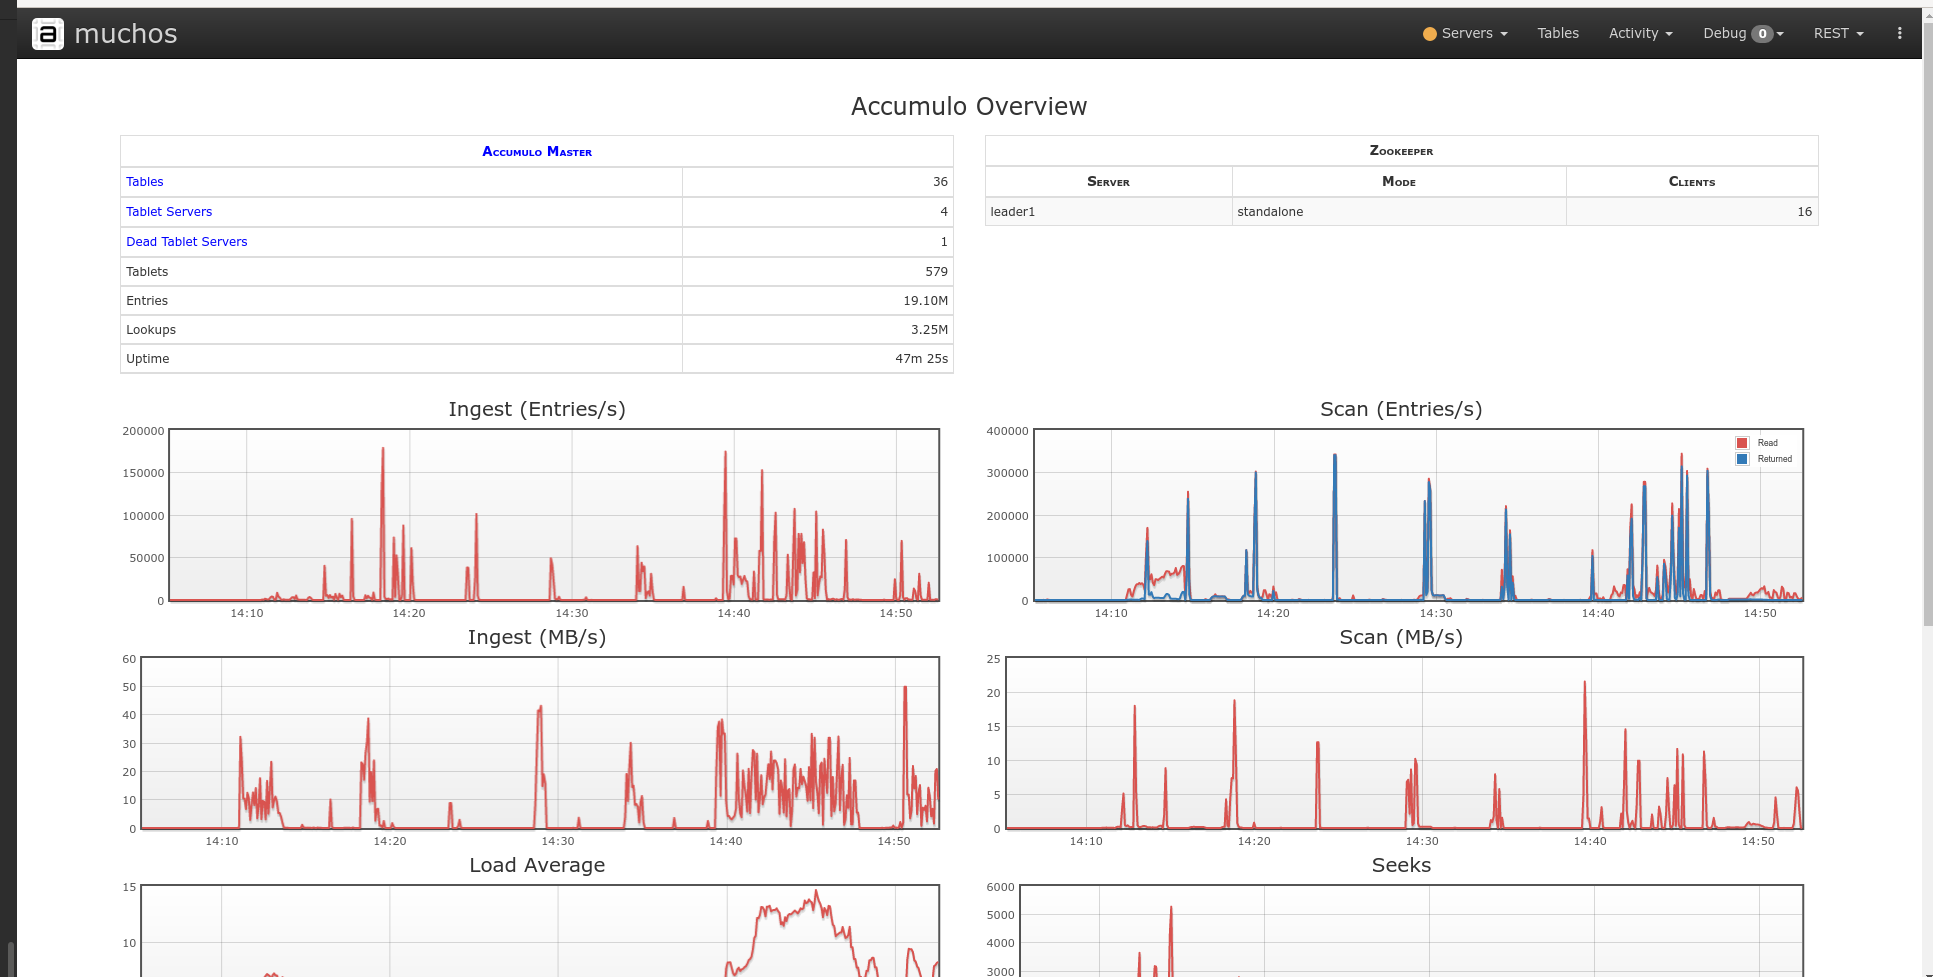Click inside the Ingest (Entries/s) chart
Image resolution: width=1933 pixels, height=977 pixels.
550,515
